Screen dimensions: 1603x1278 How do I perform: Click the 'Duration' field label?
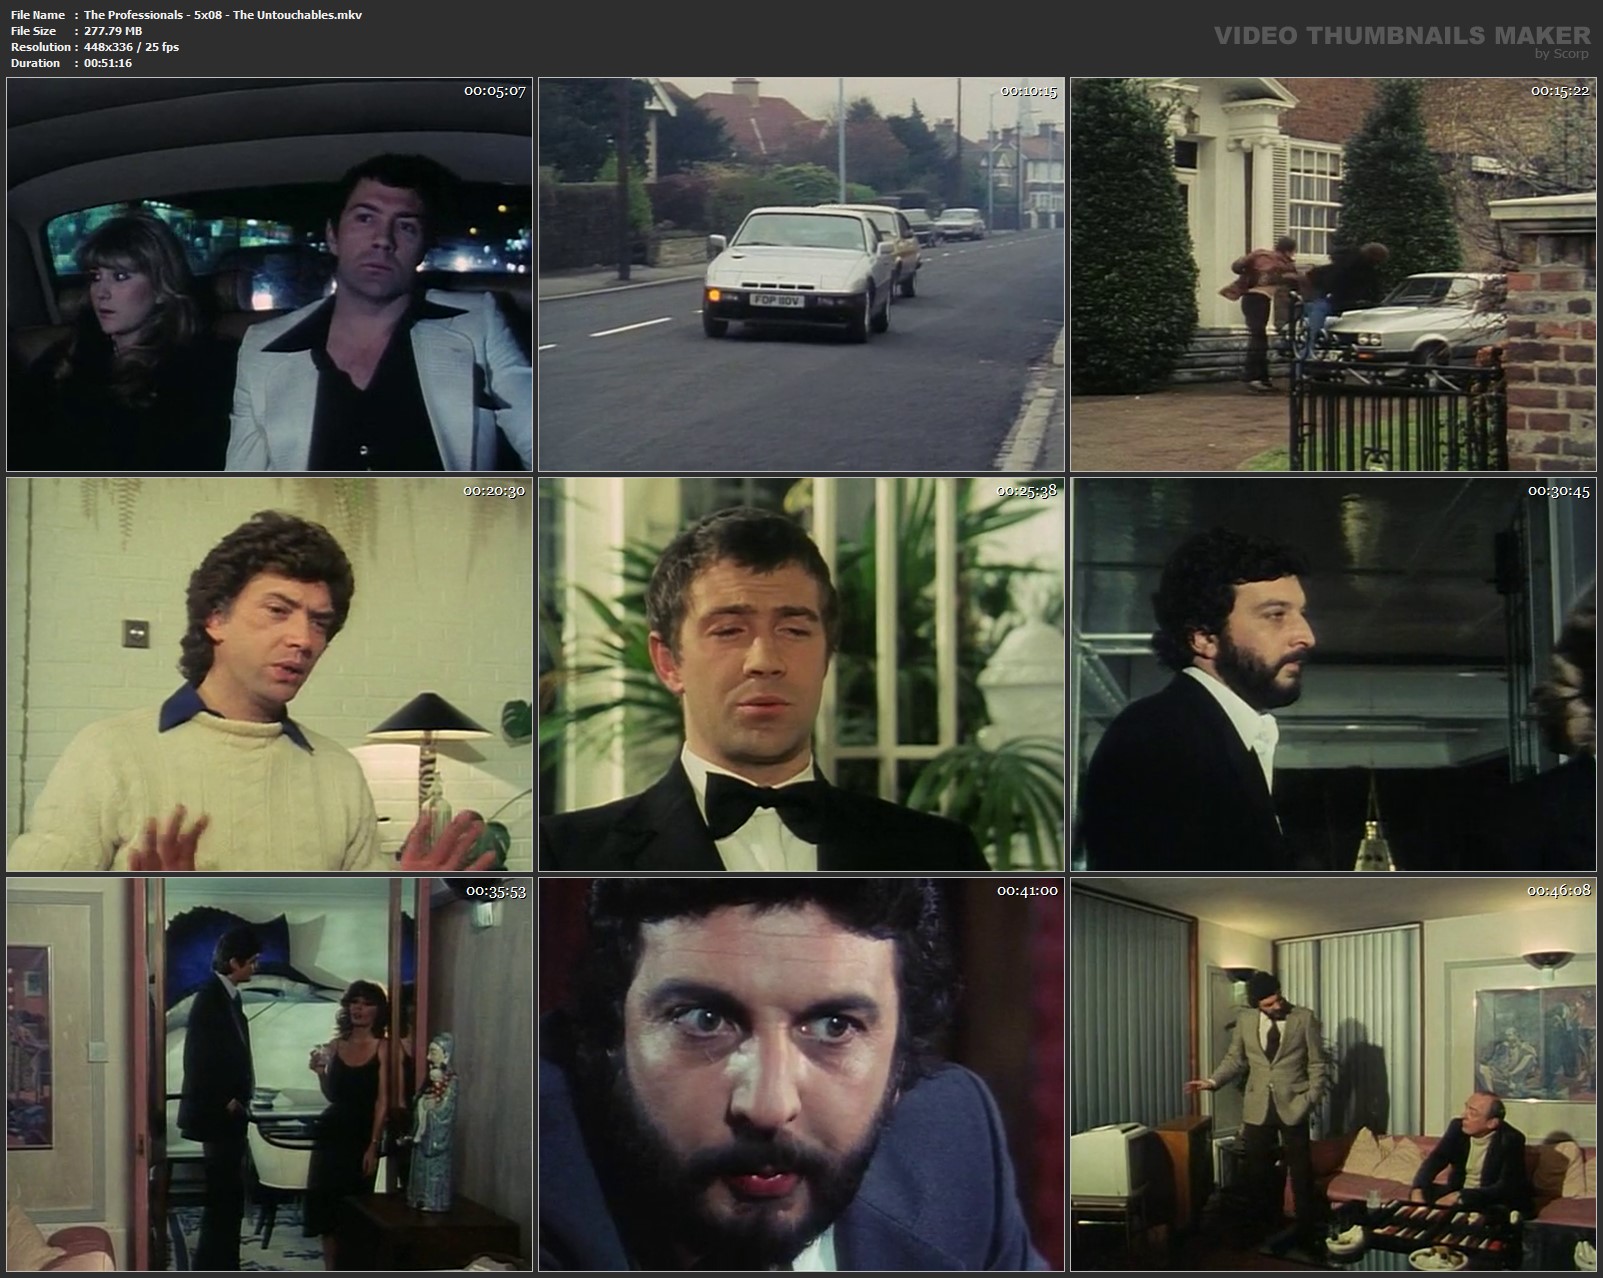36,63
